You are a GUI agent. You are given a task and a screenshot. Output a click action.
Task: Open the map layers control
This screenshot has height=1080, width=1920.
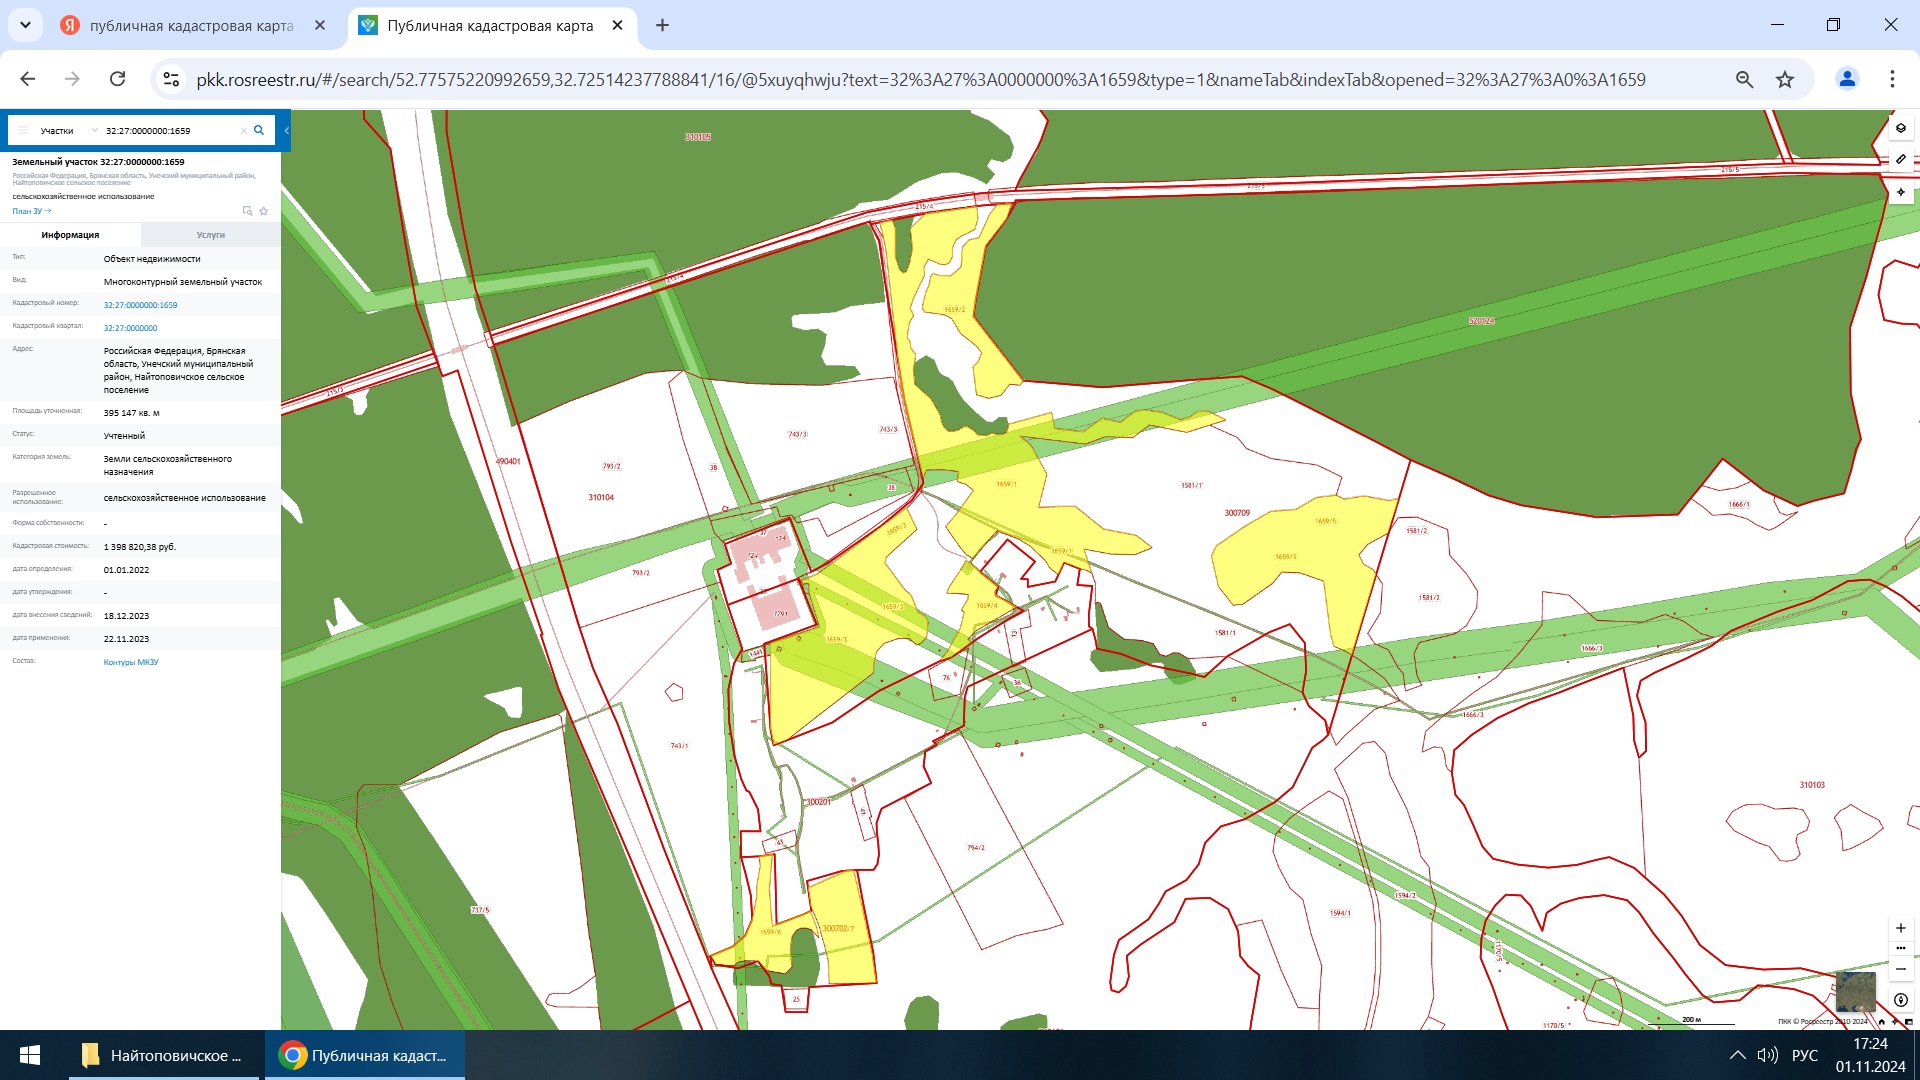tap(1901, 128)
